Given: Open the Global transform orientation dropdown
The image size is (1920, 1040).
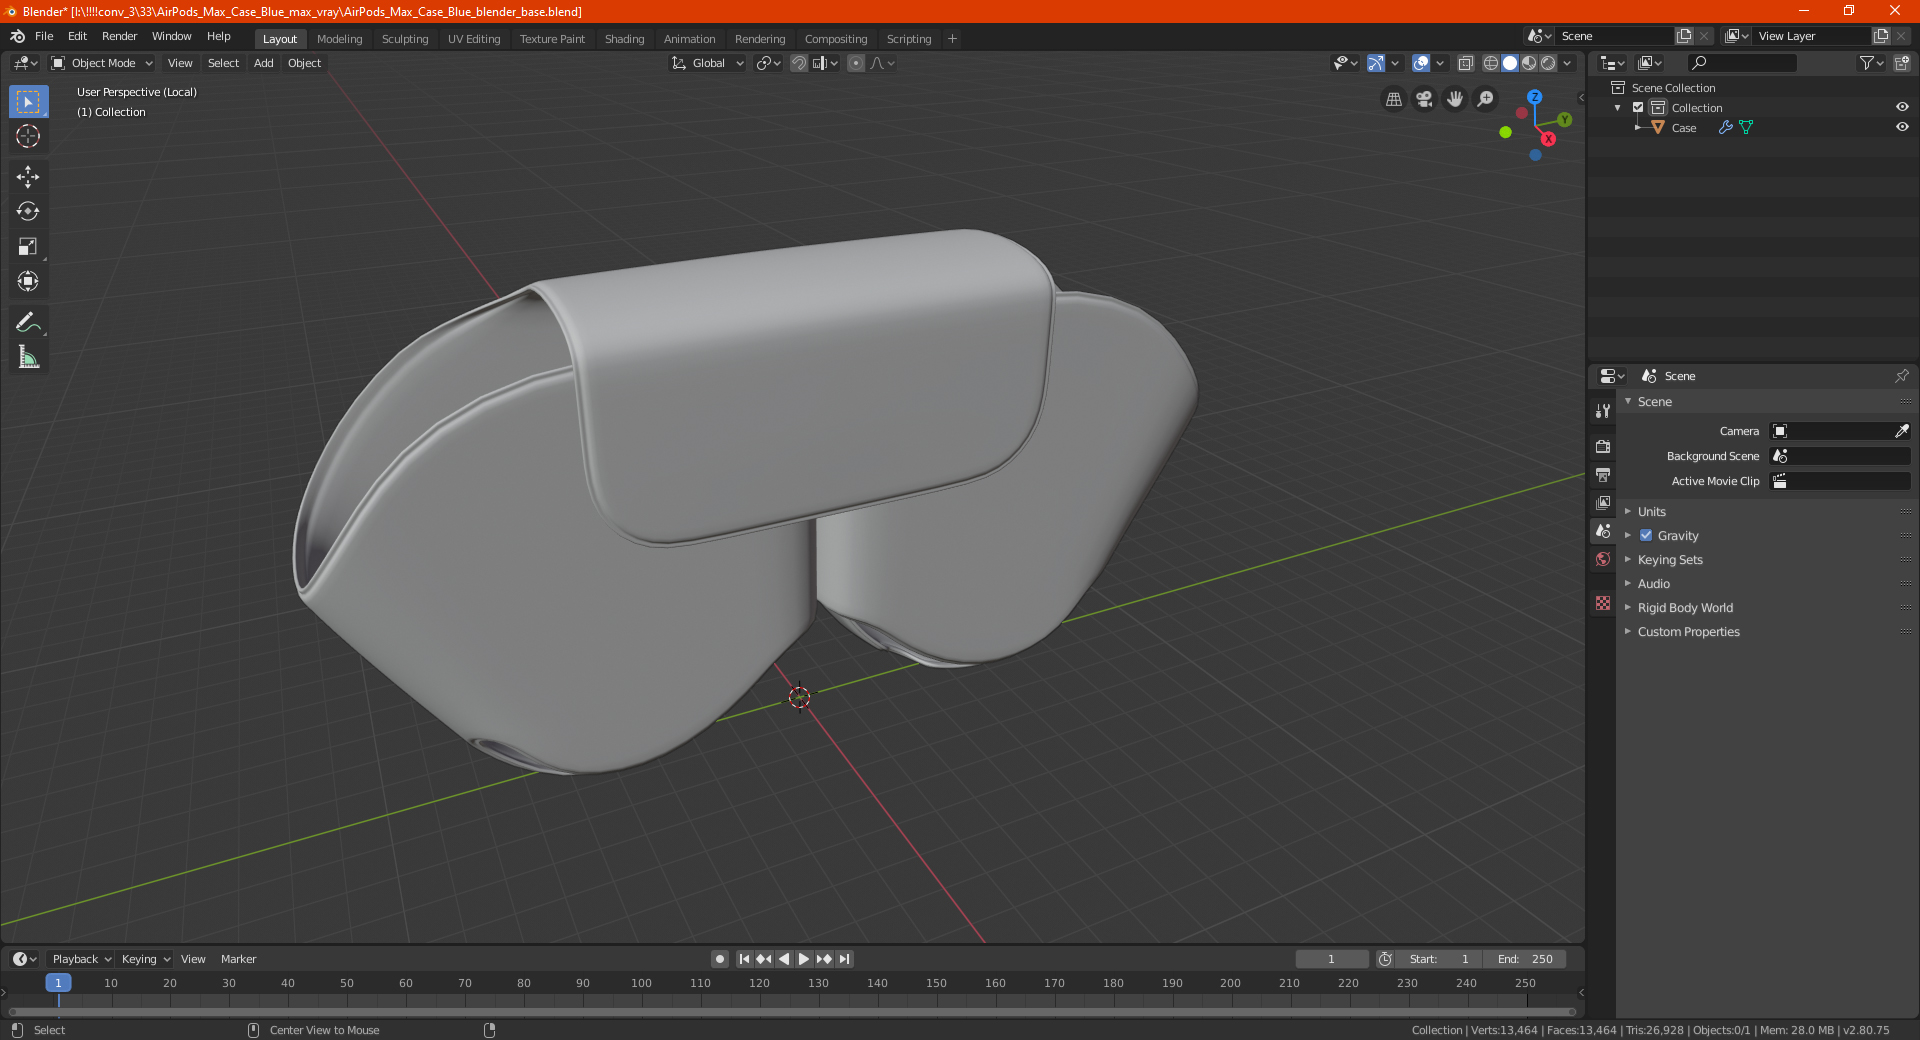Looking at the screenshot, I should click(x=708, y=63).
